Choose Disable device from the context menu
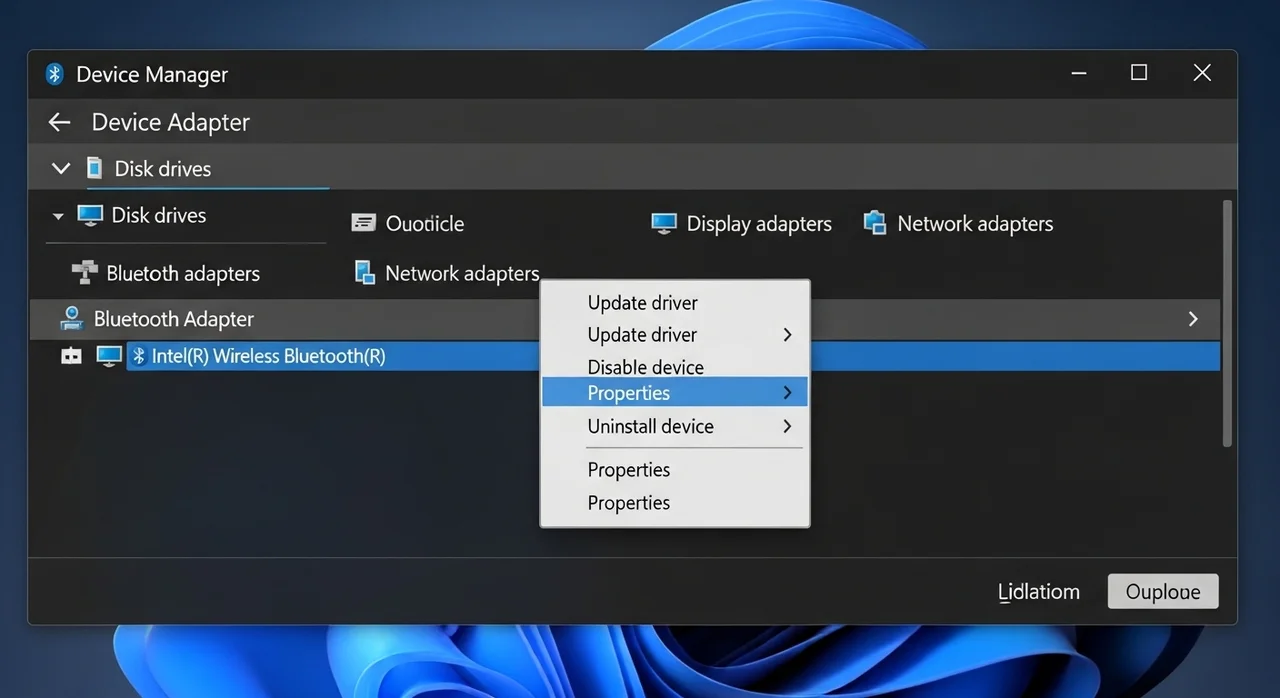This screenshot has width=1280, height=698. click(x=645, y=367)
